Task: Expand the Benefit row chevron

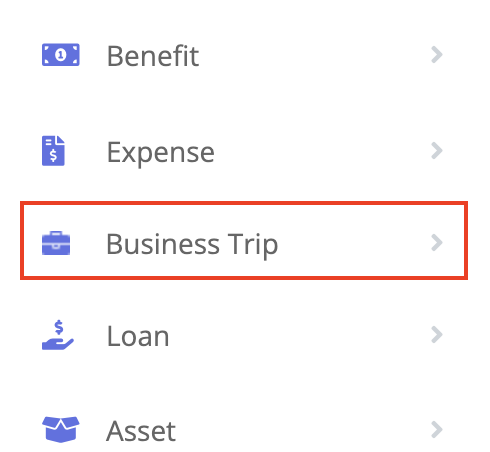Action: 436,55
